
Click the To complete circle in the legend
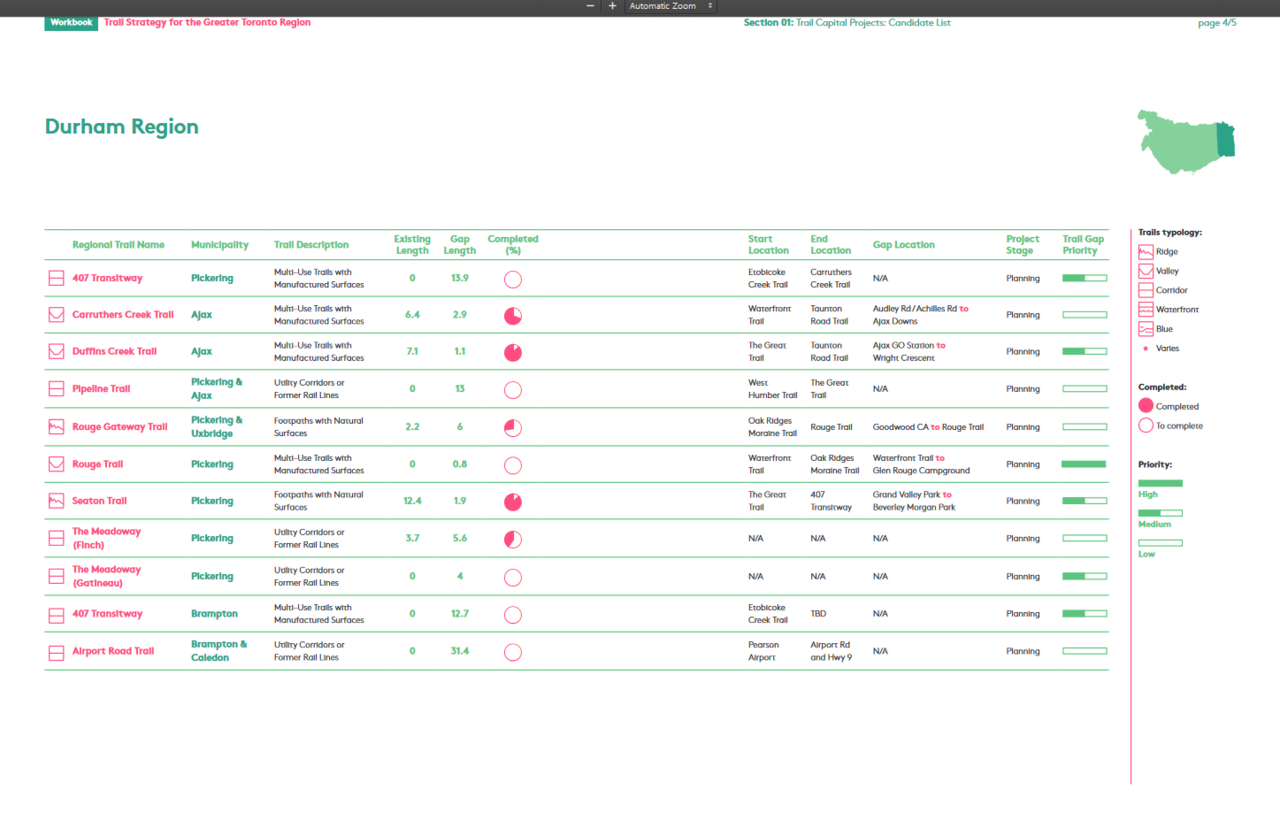click(x=1146, y=426)
